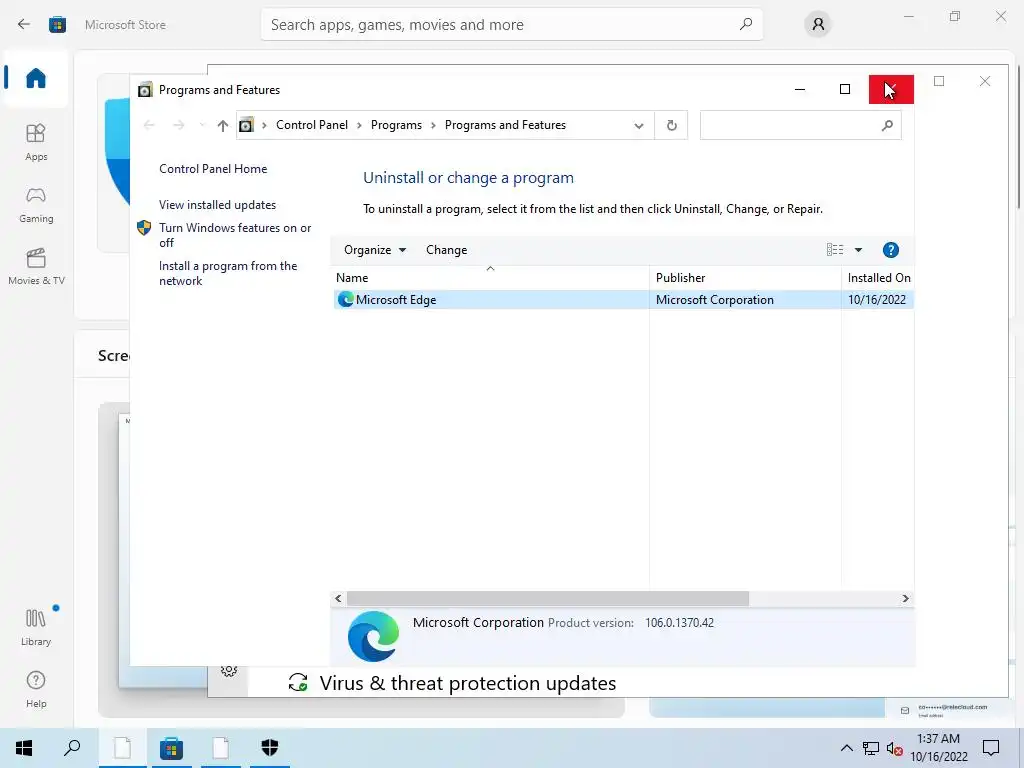Click the settings gear behind Programs window
Image resolution: width=1024 pixels, height=768 pixels.
coord(229,671)
